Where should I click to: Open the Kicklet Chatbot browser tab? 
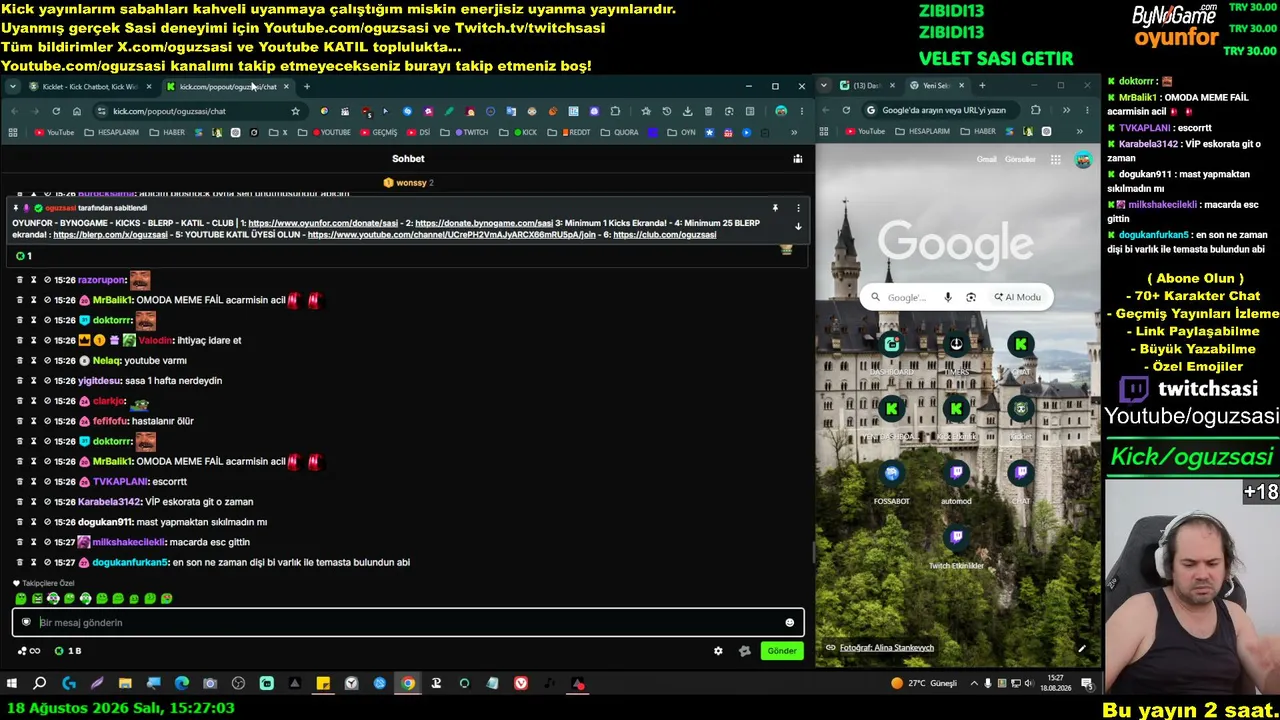pos(90,87)
